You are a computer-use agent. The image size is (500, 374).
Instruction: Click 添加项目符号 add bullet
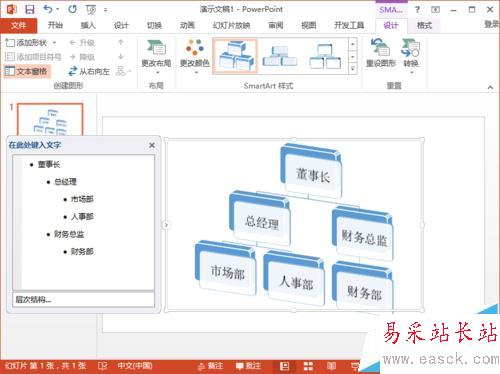coord(33,57)
